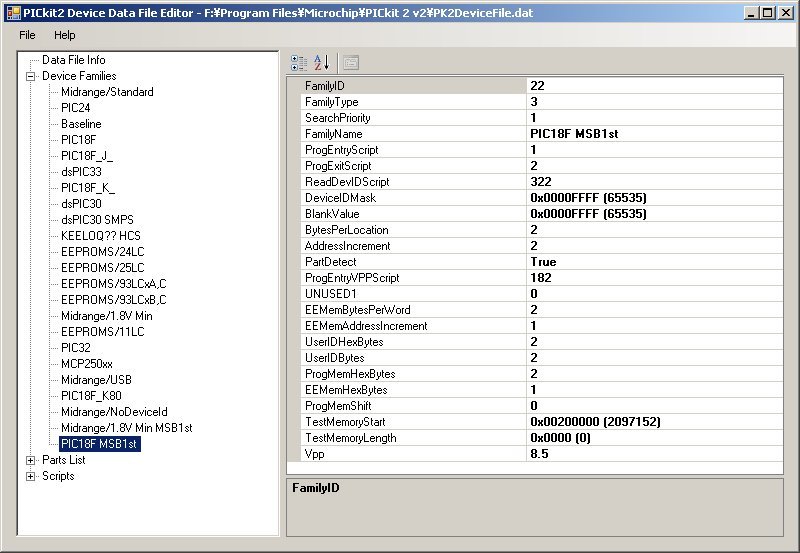The image size is (800, 553).
Task: Select the PIC18F family node
Action: click(x=79, y=140)
